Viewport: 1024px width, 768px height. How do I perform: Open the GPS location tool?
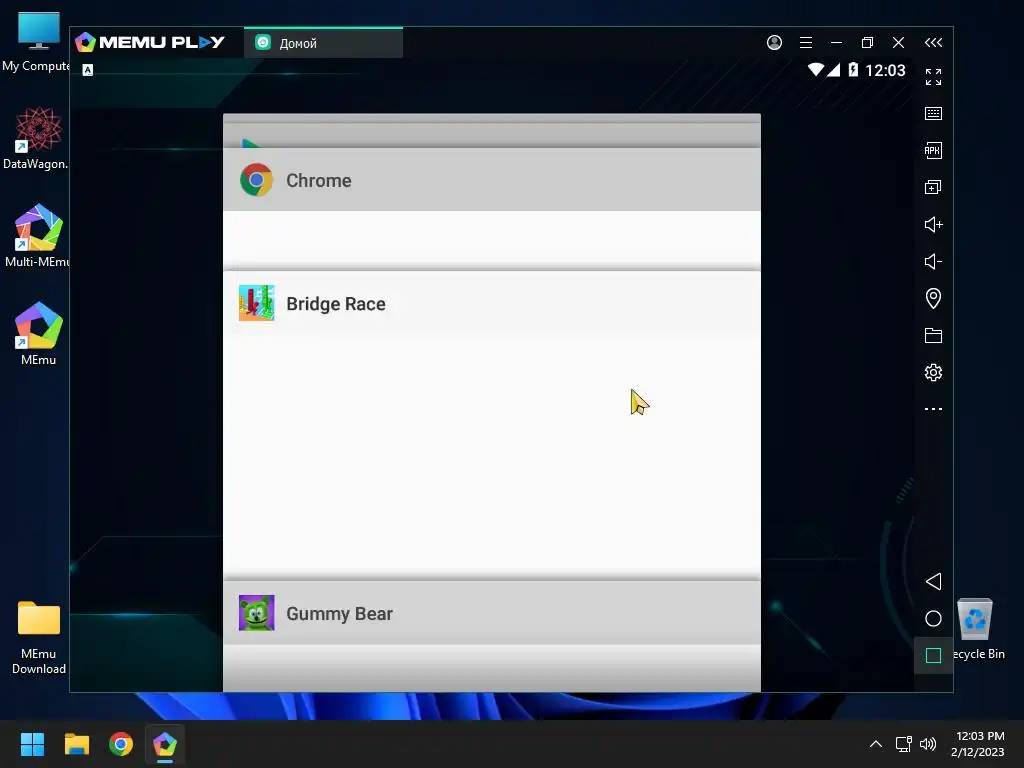933,298
